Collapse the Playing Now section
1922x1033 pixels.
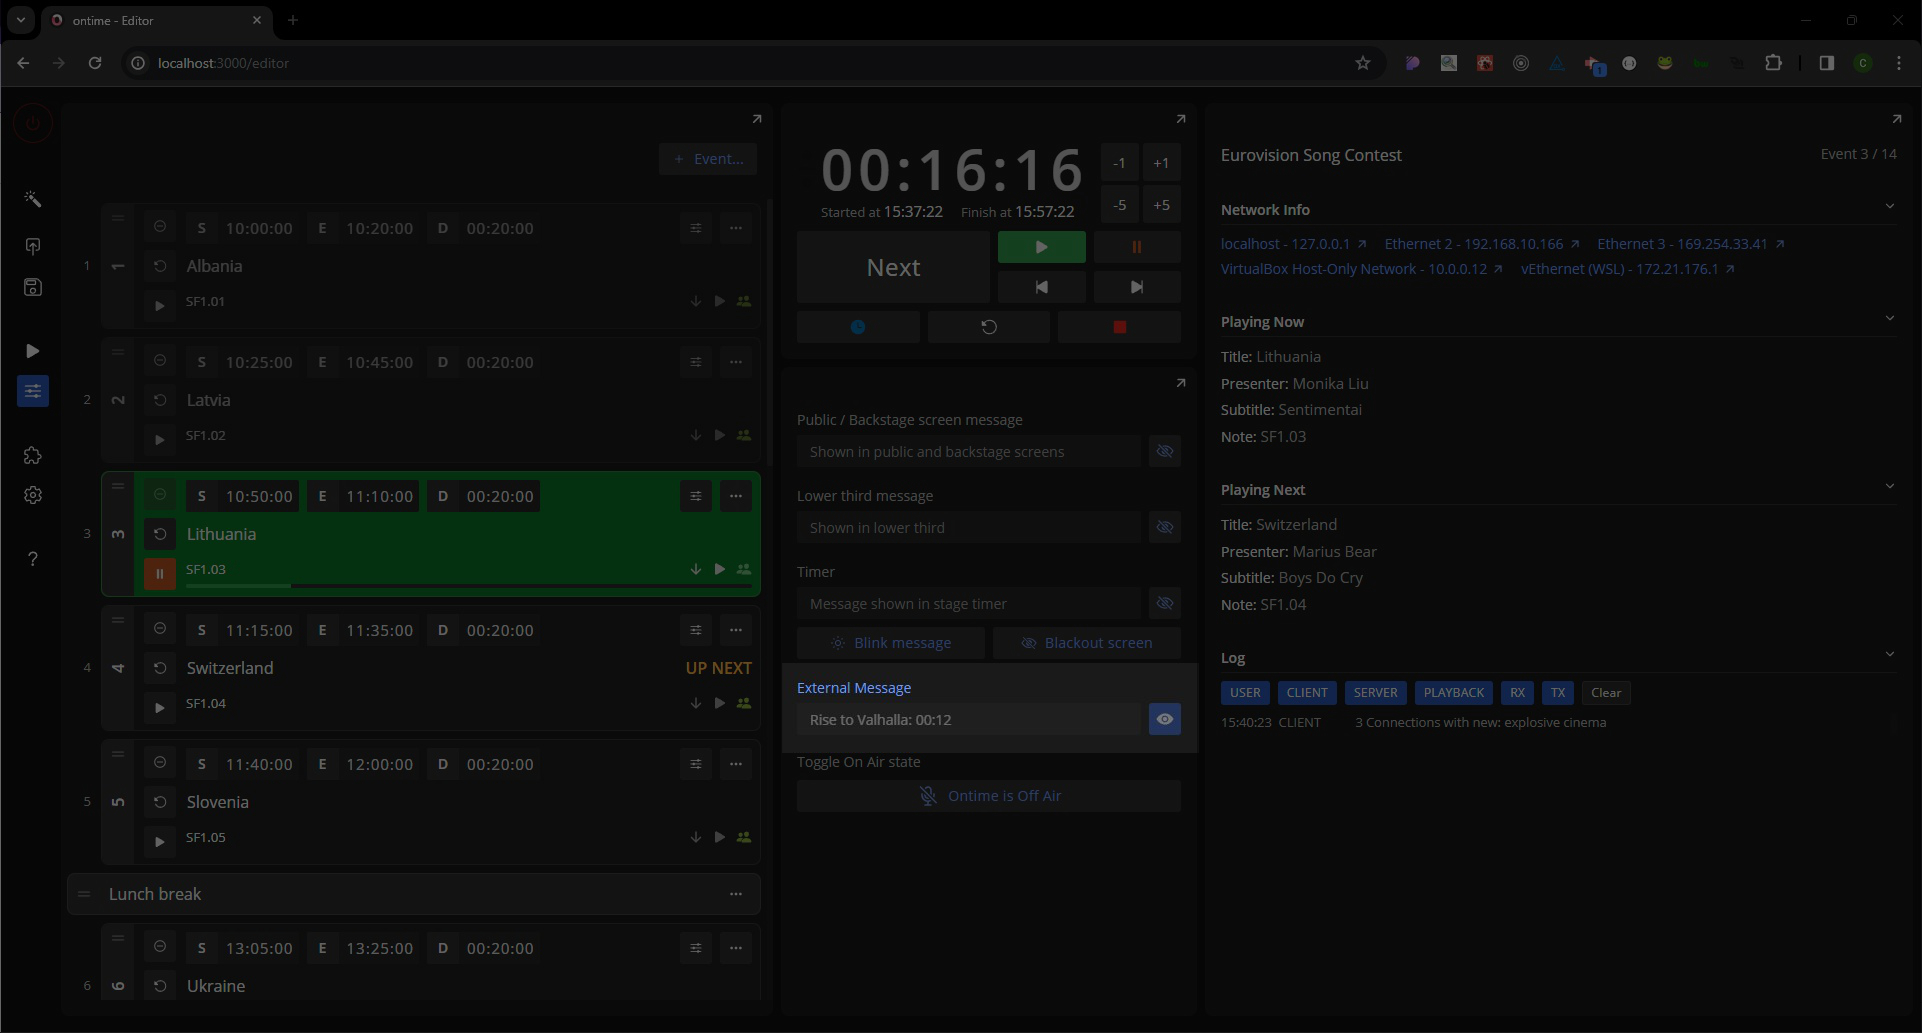point(1889,319)
